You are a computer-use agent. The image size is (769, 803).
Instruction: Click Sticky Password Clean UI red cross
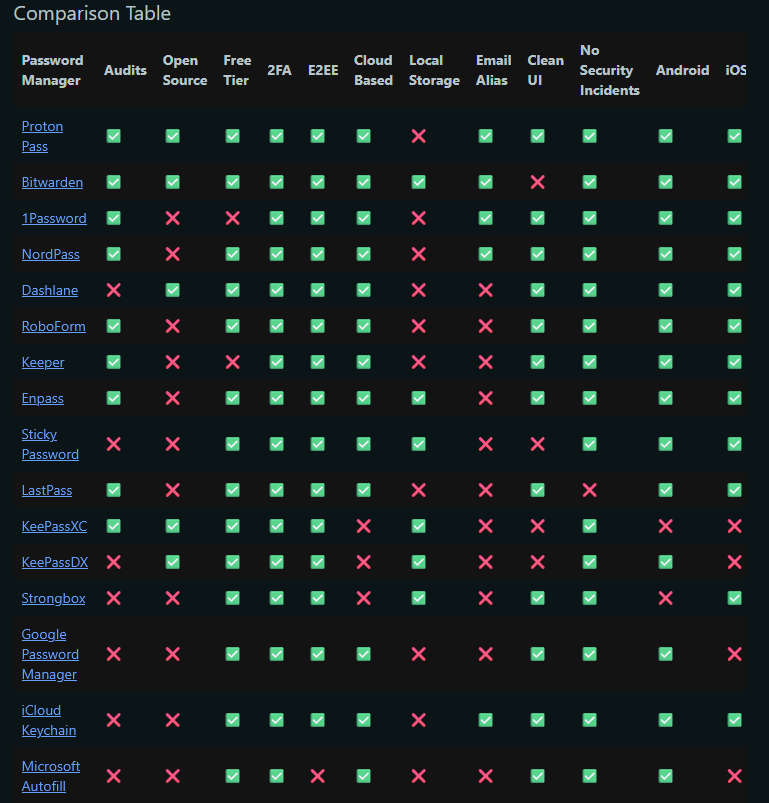(538, 444)
